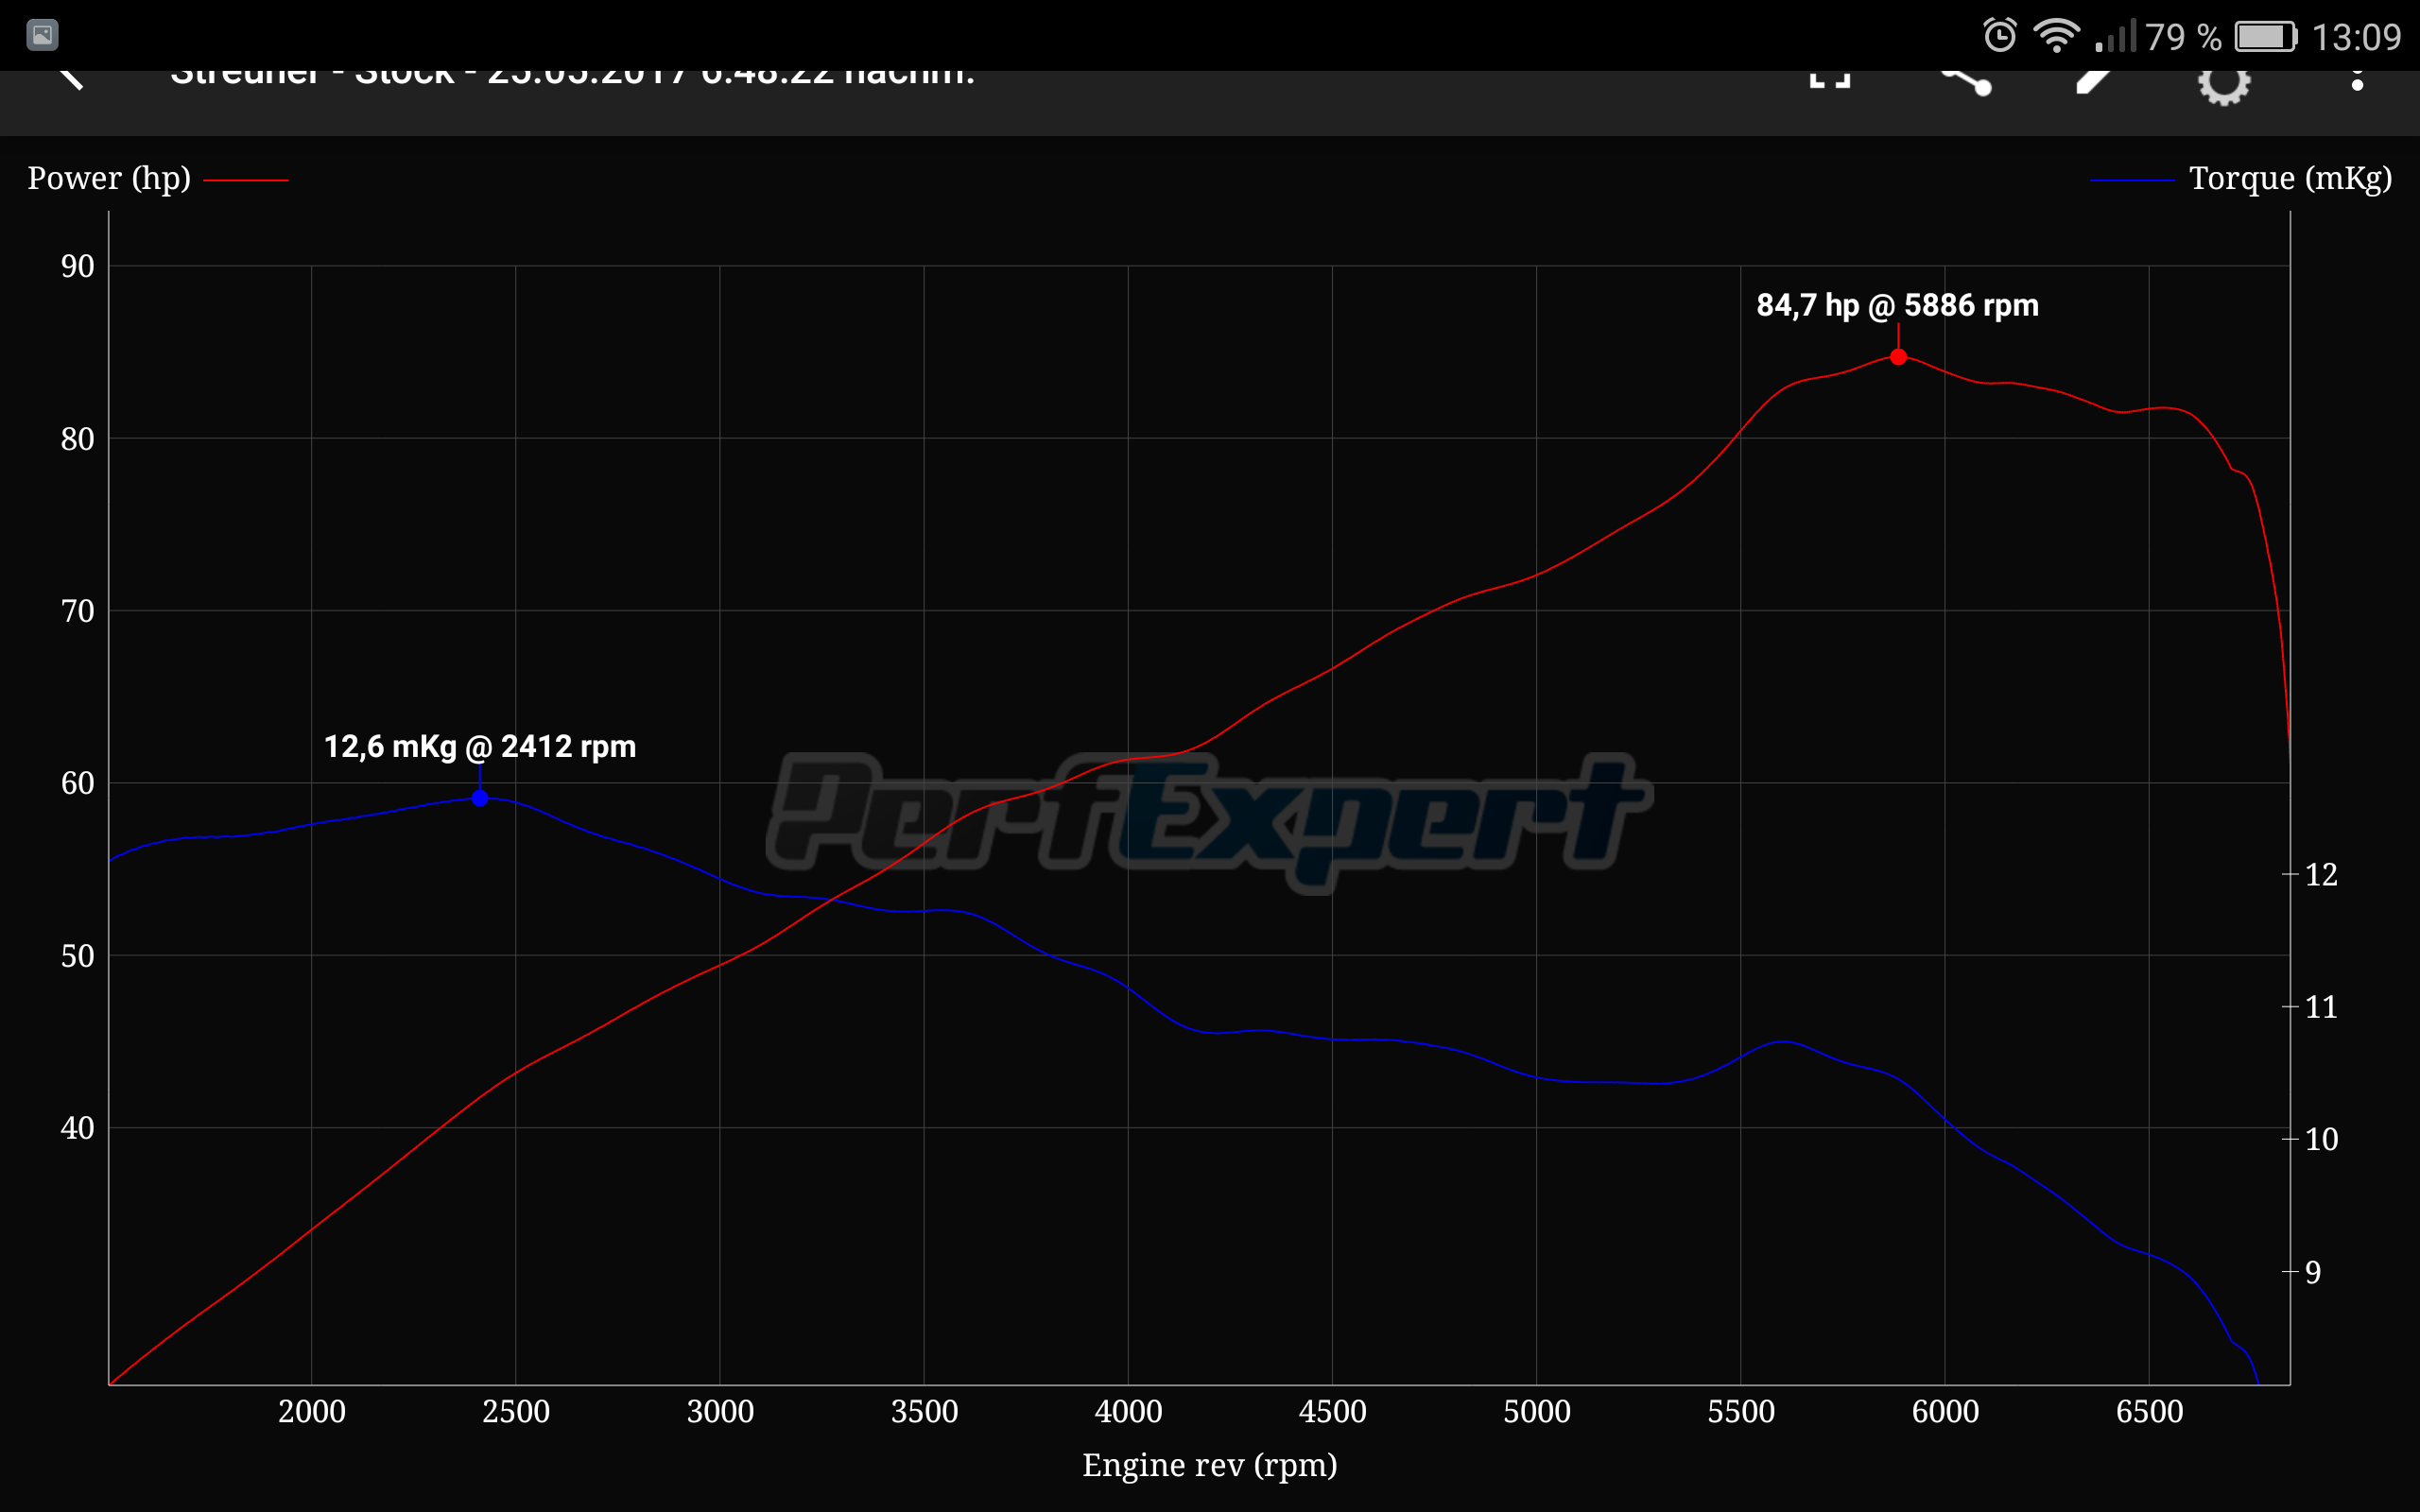Screen dimensions: 2420x1512
Task: Open the three-dot overflow menu
Action: pyautogui.click(x=2357, y=80)
